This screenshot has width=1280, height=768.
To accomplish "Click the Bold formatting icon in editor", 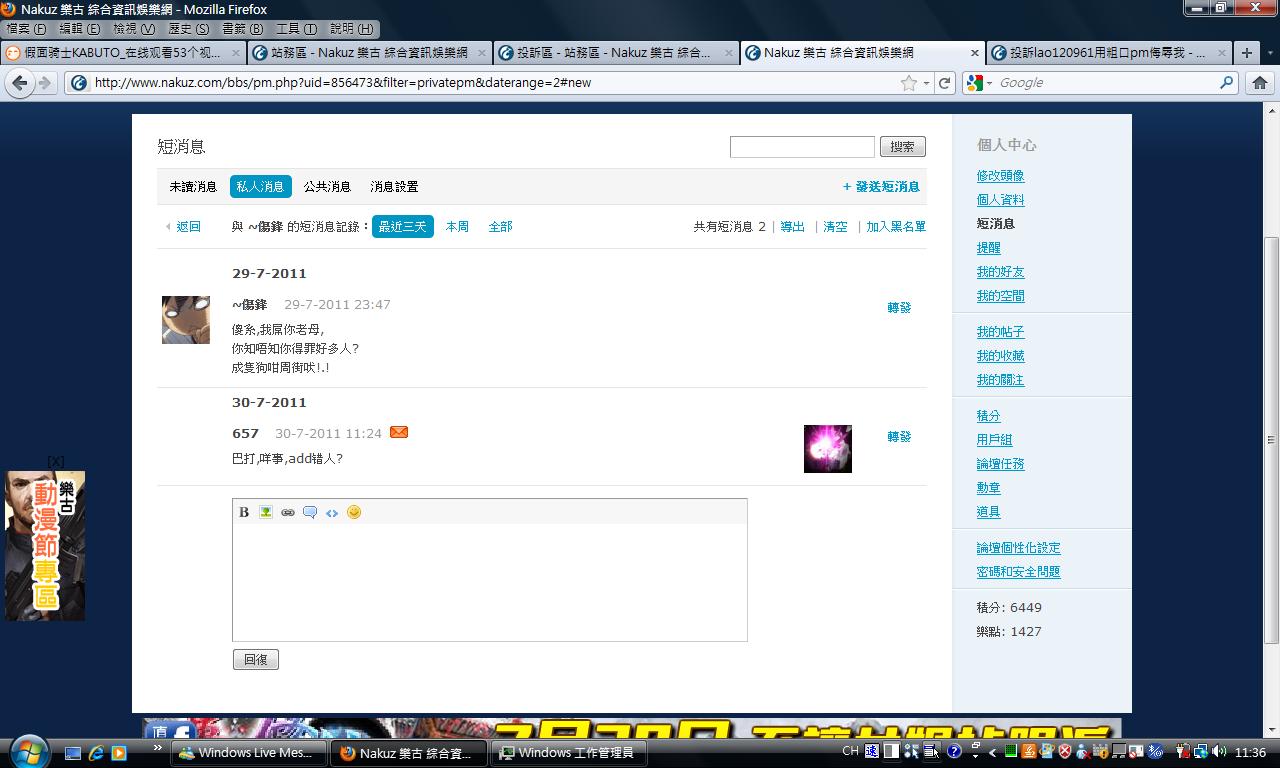I will 244,512.
